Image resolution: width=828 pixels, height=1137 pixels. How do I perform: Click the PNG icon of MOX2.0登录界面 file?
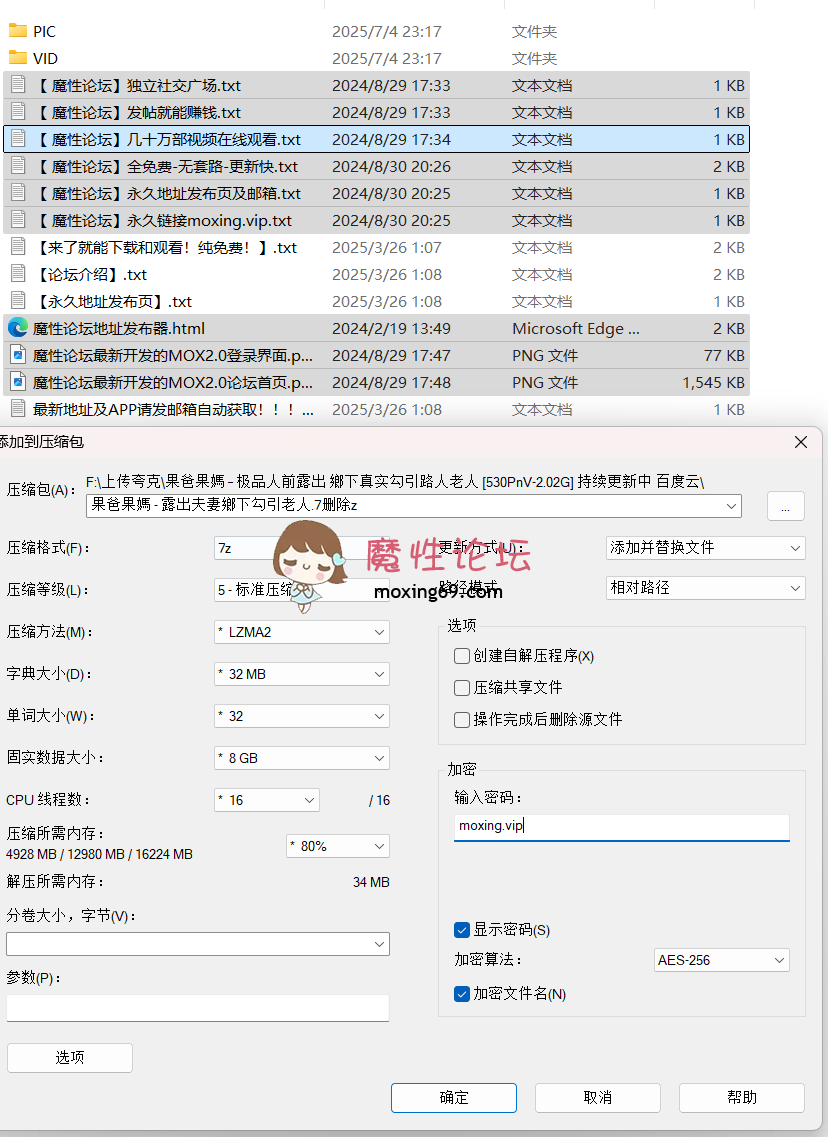coord(18,355)
